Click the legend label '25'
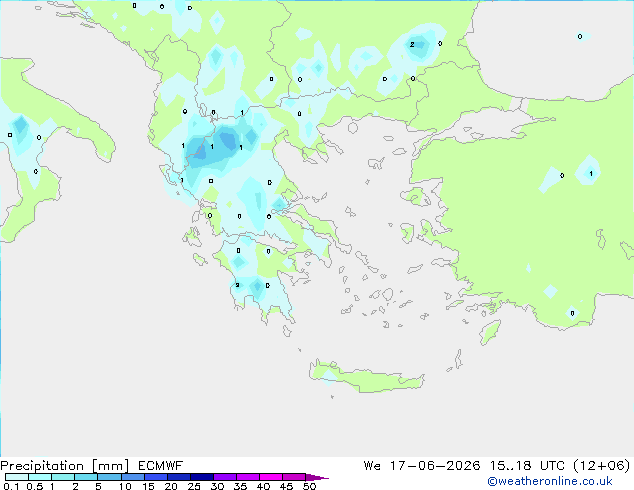Viewport: 634px width, 490px height. [194, 486]
